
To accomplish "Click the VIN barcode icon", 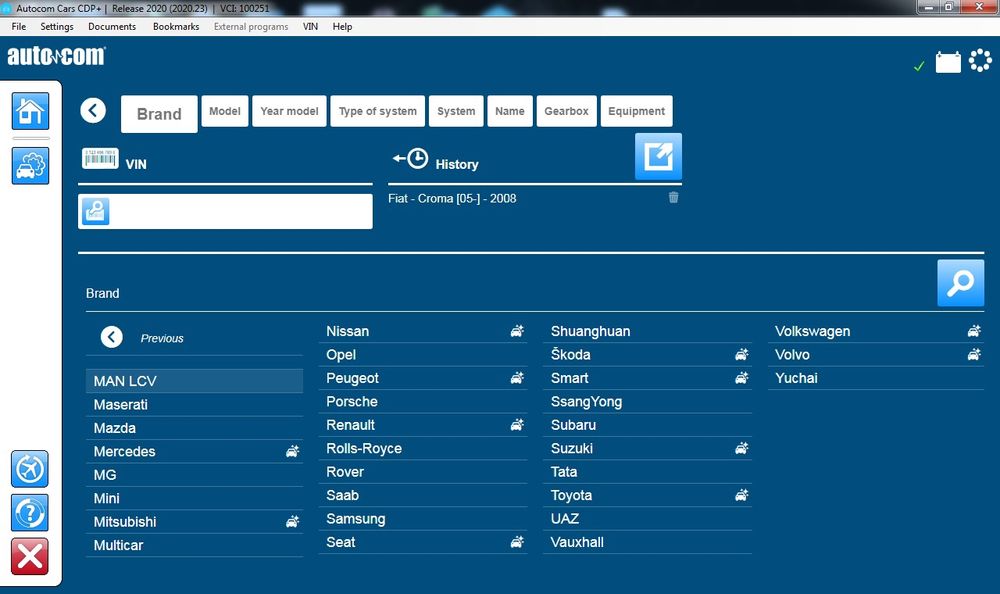I will point(100,158).
